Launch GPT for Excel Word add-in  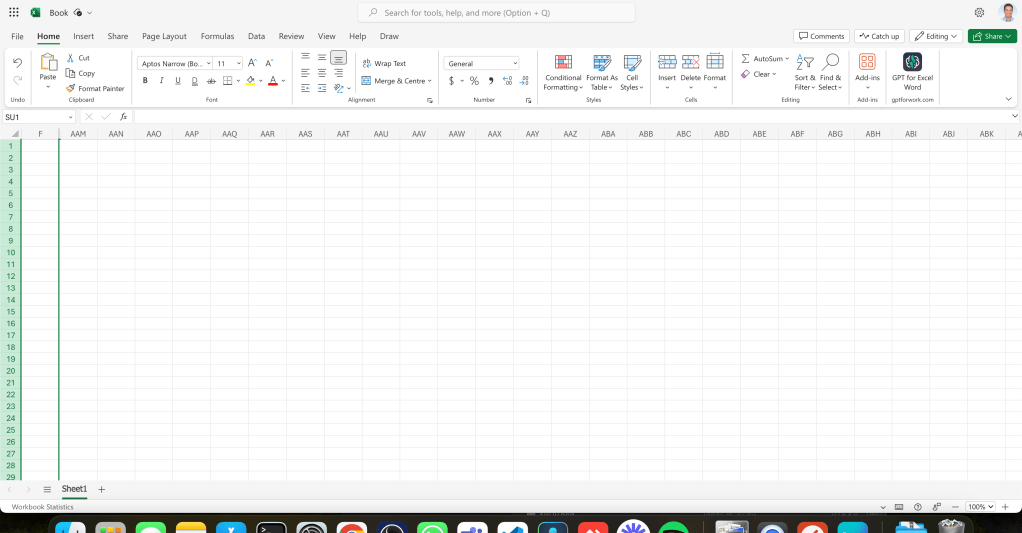(x=912, y=72)
